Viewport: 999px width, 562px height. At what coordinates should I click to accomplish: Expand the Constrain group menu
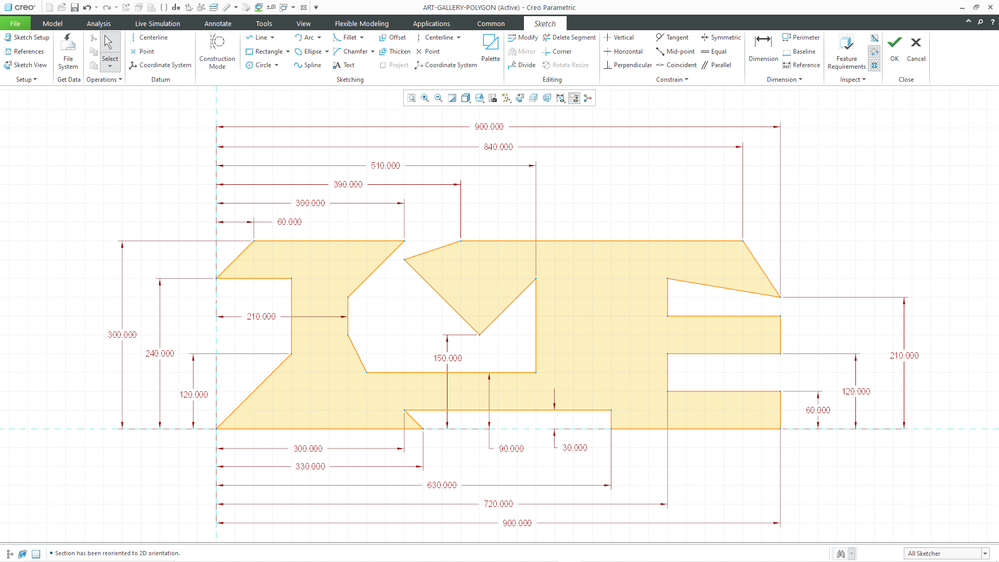671,79
